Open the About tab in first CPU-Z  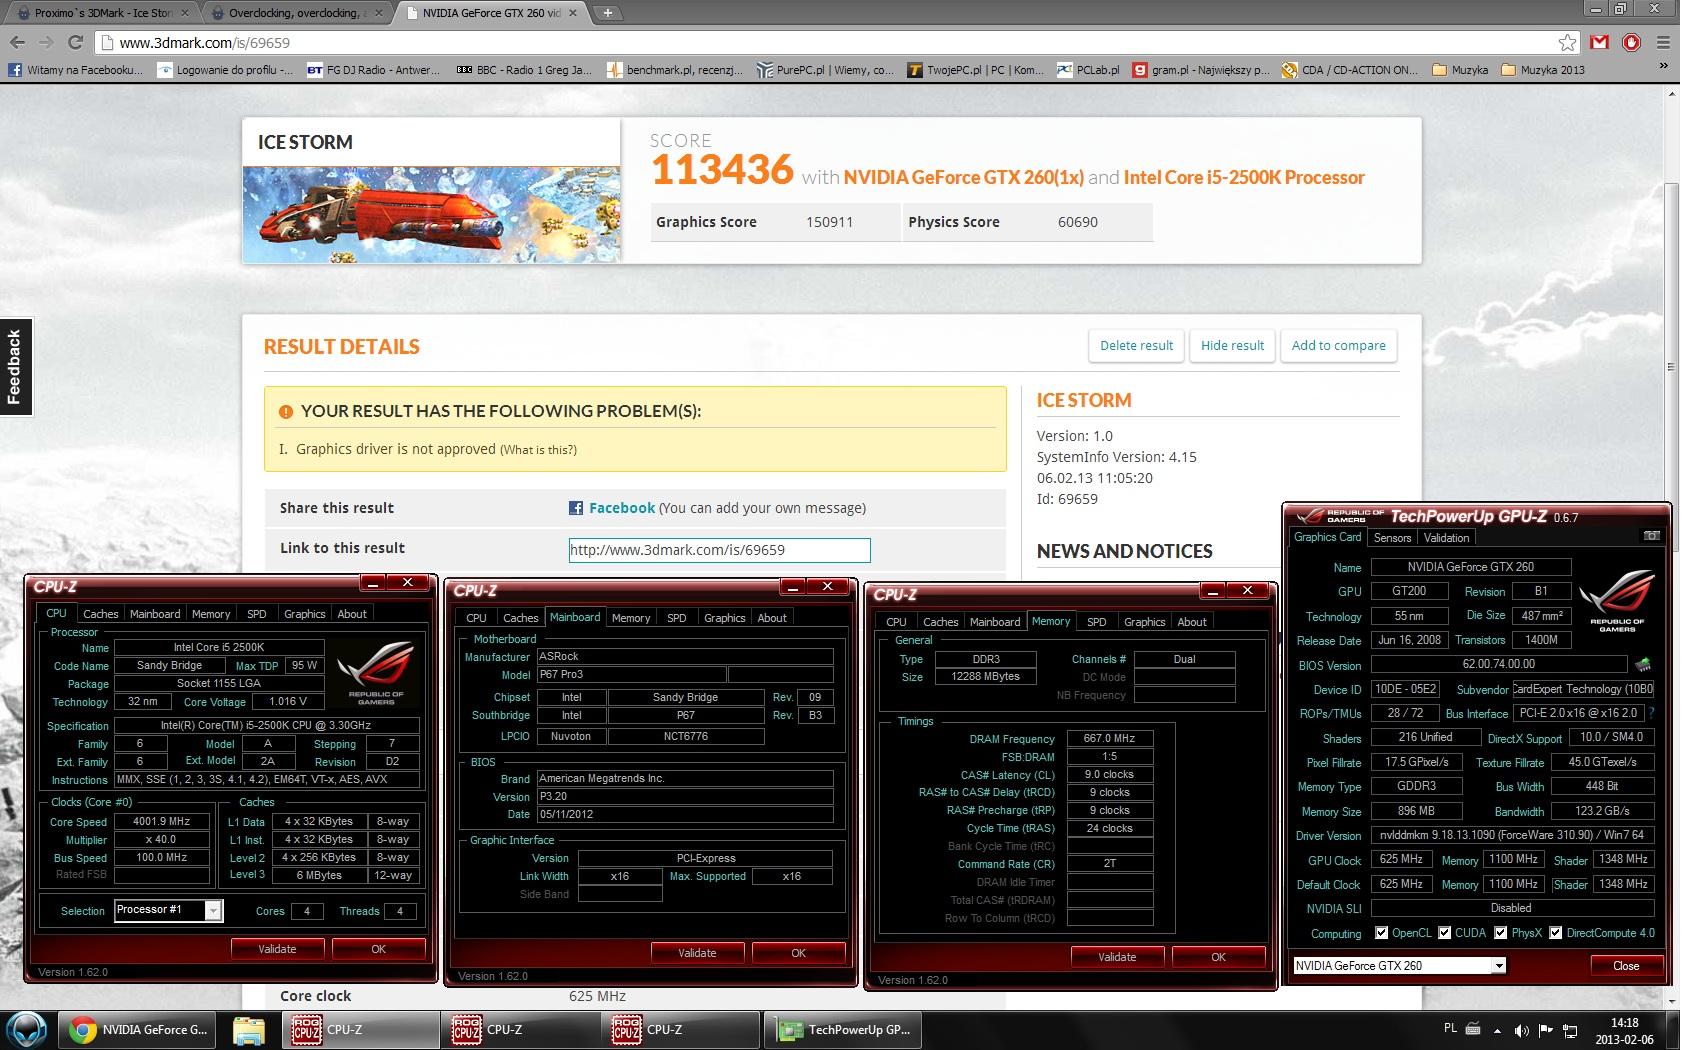pyautogui.click(x=352, y=614)
